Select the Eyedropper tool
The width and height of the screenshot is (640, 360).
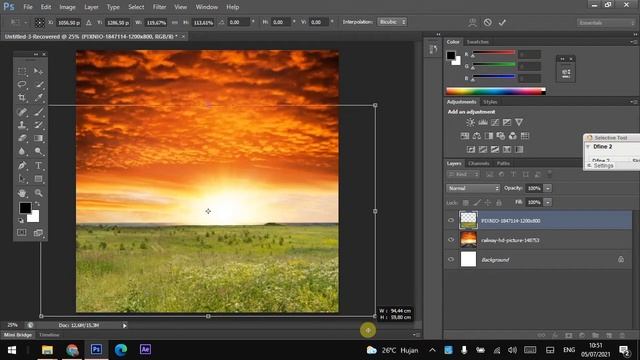coord(38,98)
